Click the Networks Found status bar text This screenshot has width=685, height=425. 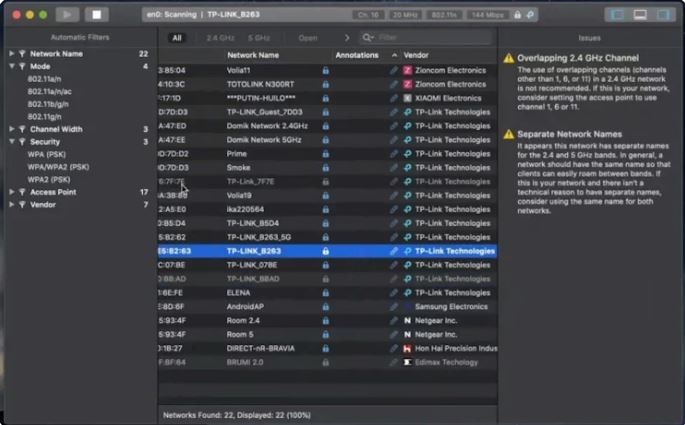click(236, 415)
